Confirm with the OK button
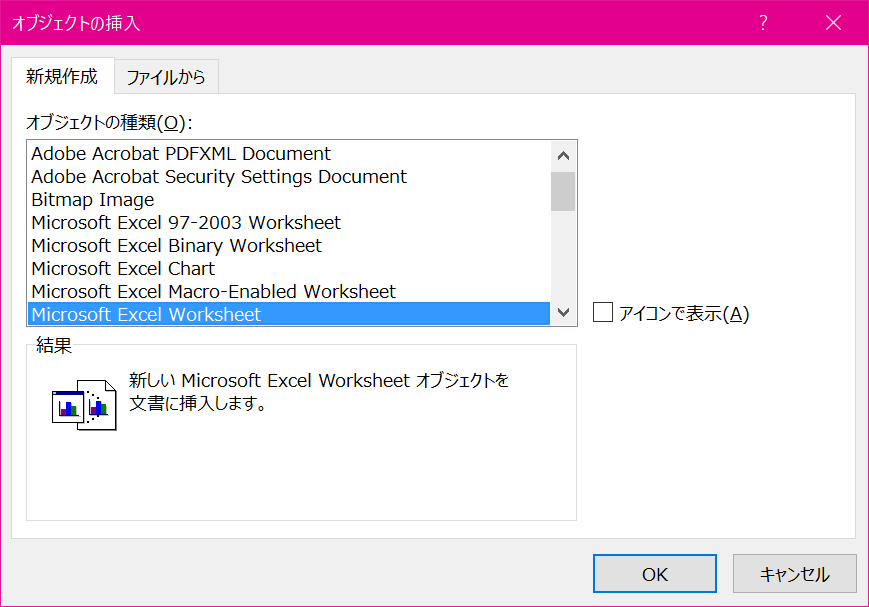This screenshot has width=869, height=607. (655, 574)
